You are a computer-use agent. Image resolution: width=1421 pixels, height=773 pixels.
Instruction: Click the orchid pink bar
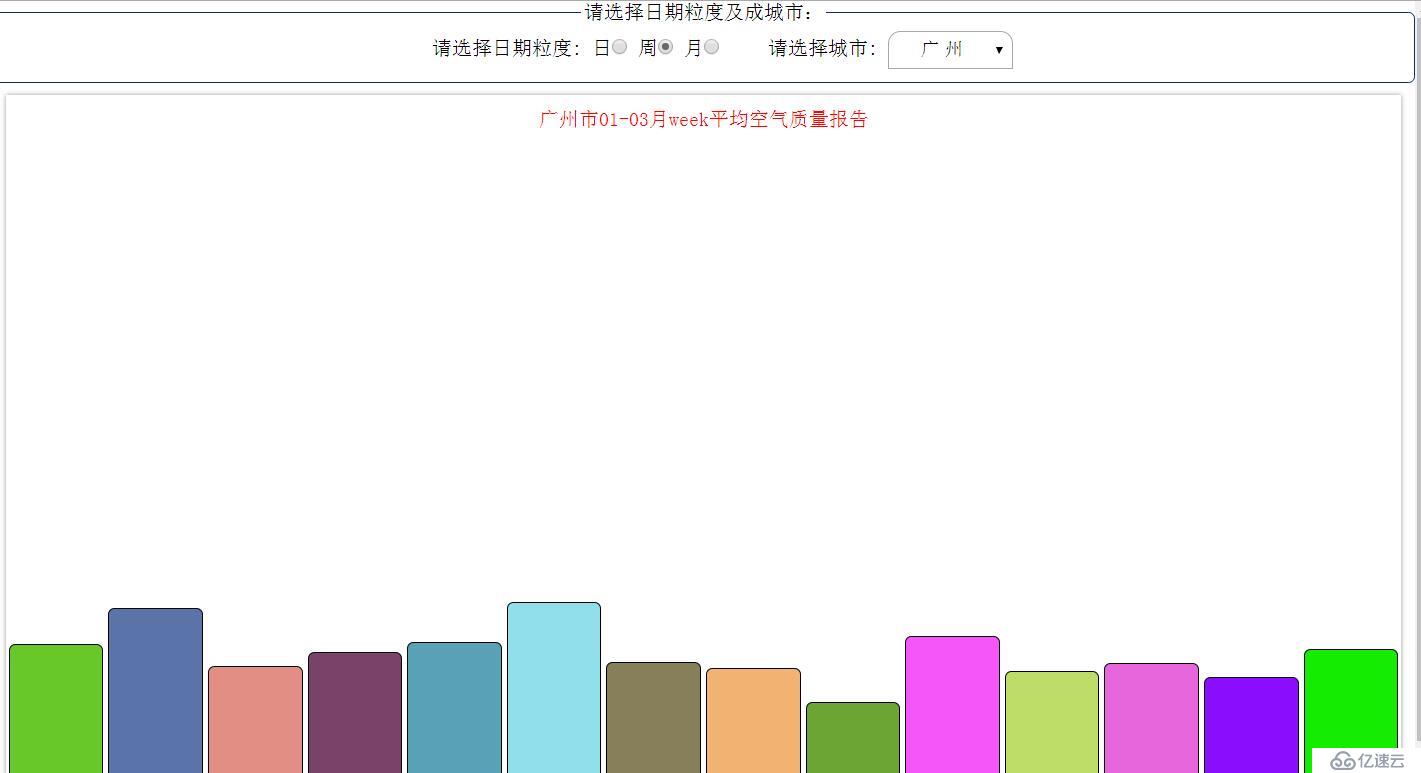1151,718
